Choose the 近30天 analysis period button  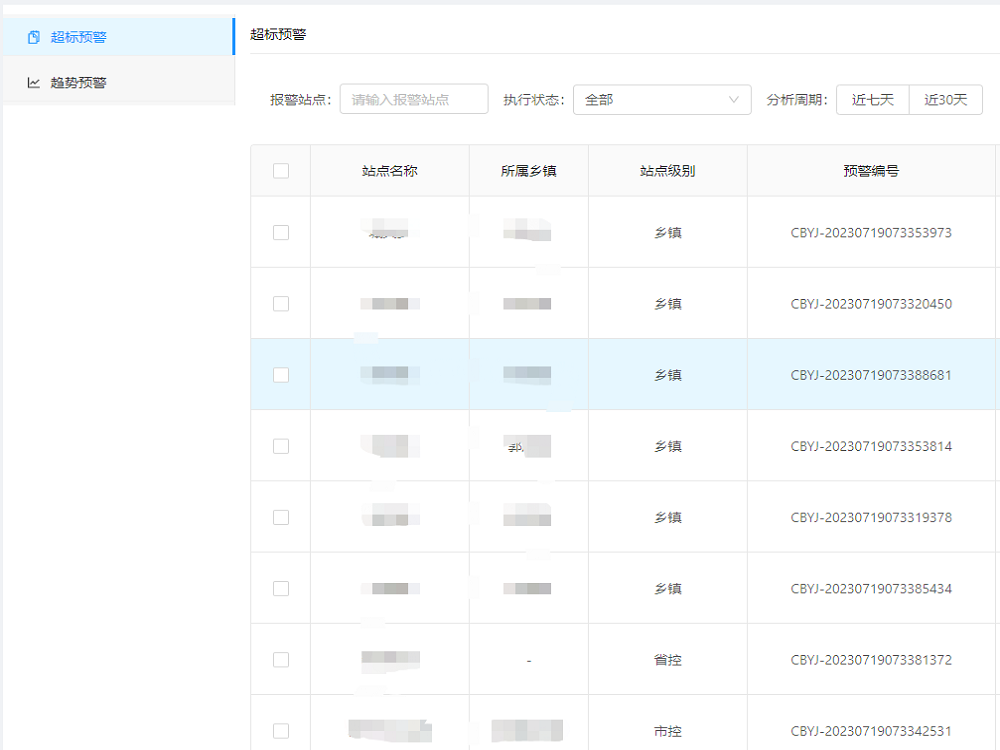945,100
